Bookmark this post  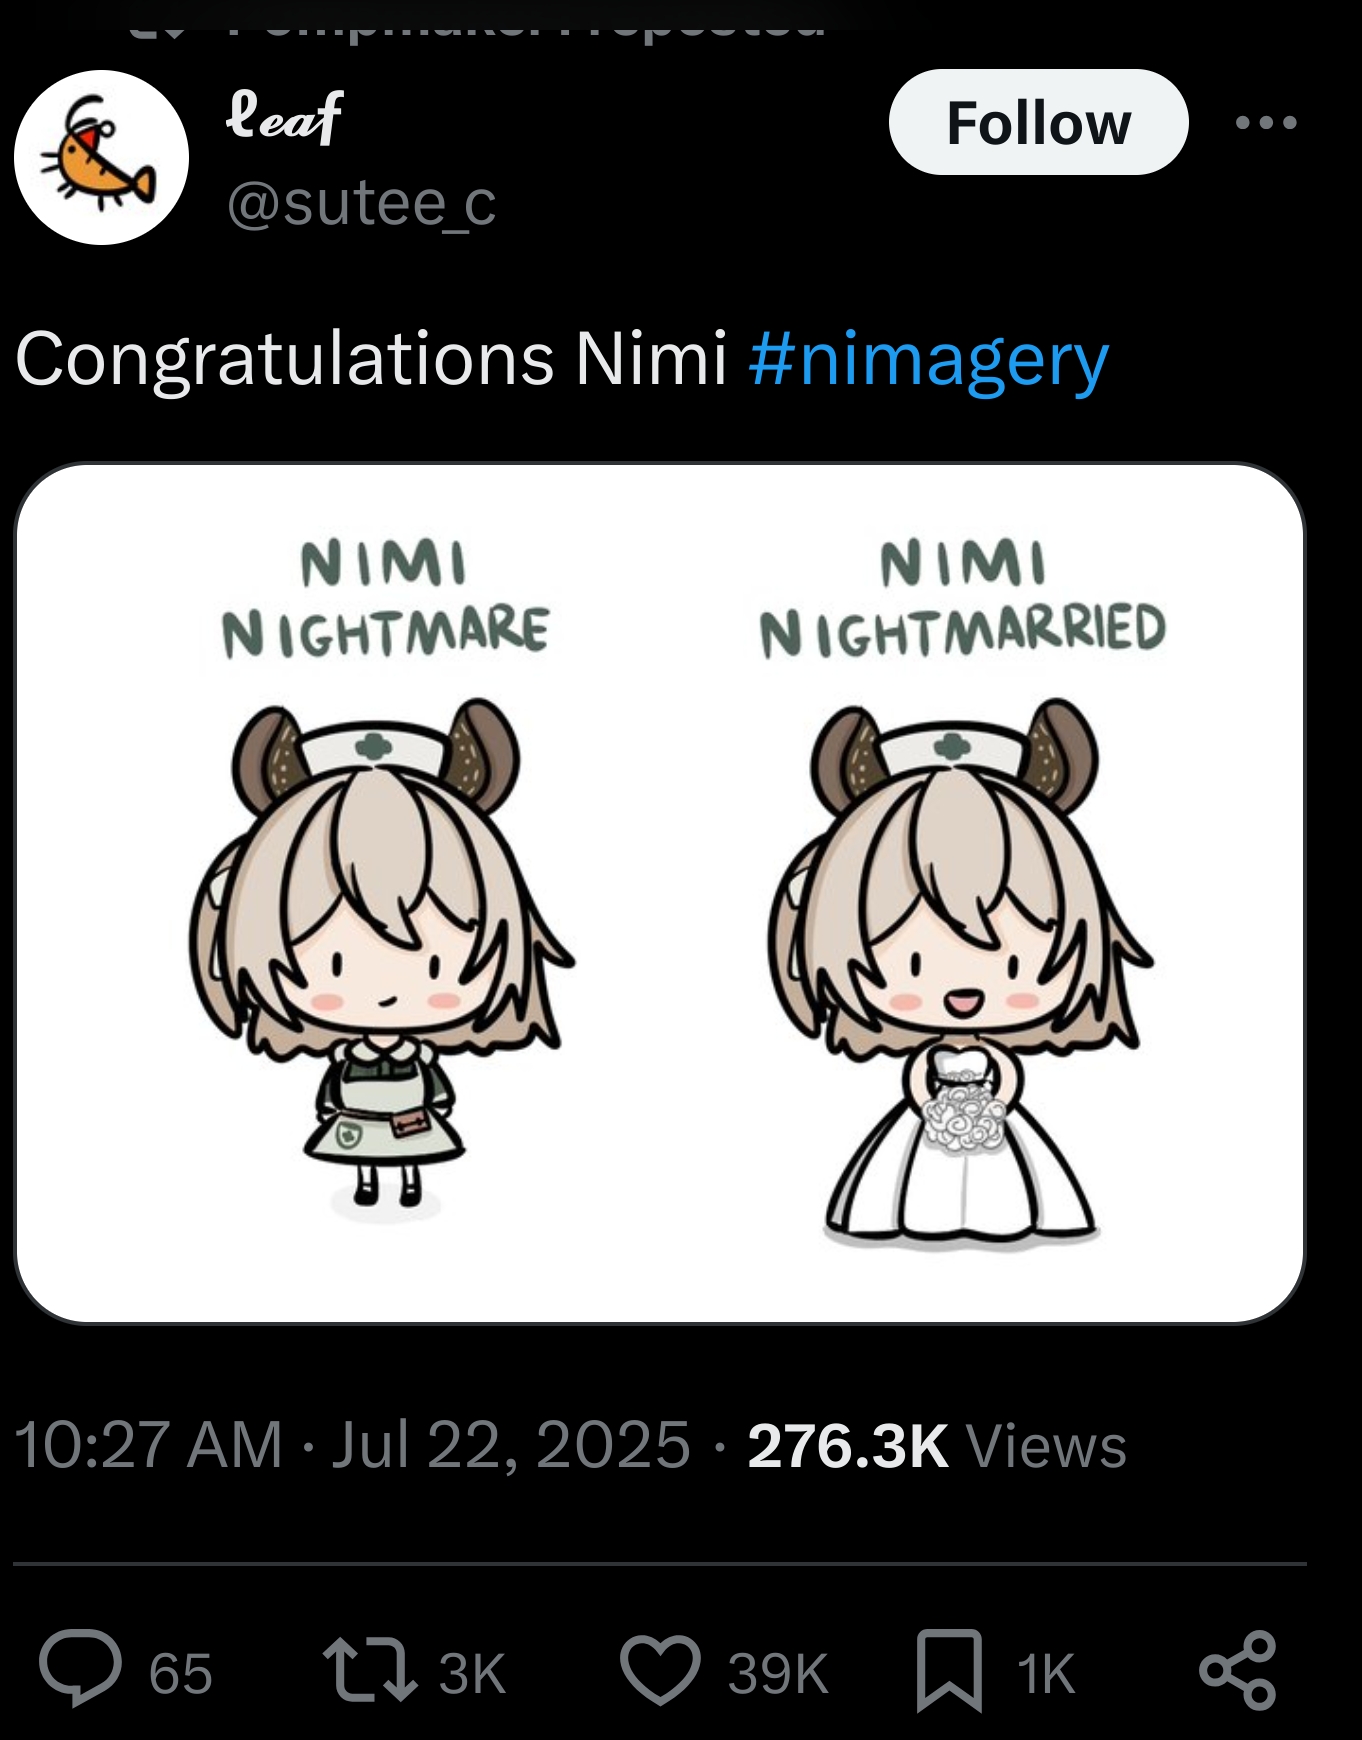coord(948,1670)
